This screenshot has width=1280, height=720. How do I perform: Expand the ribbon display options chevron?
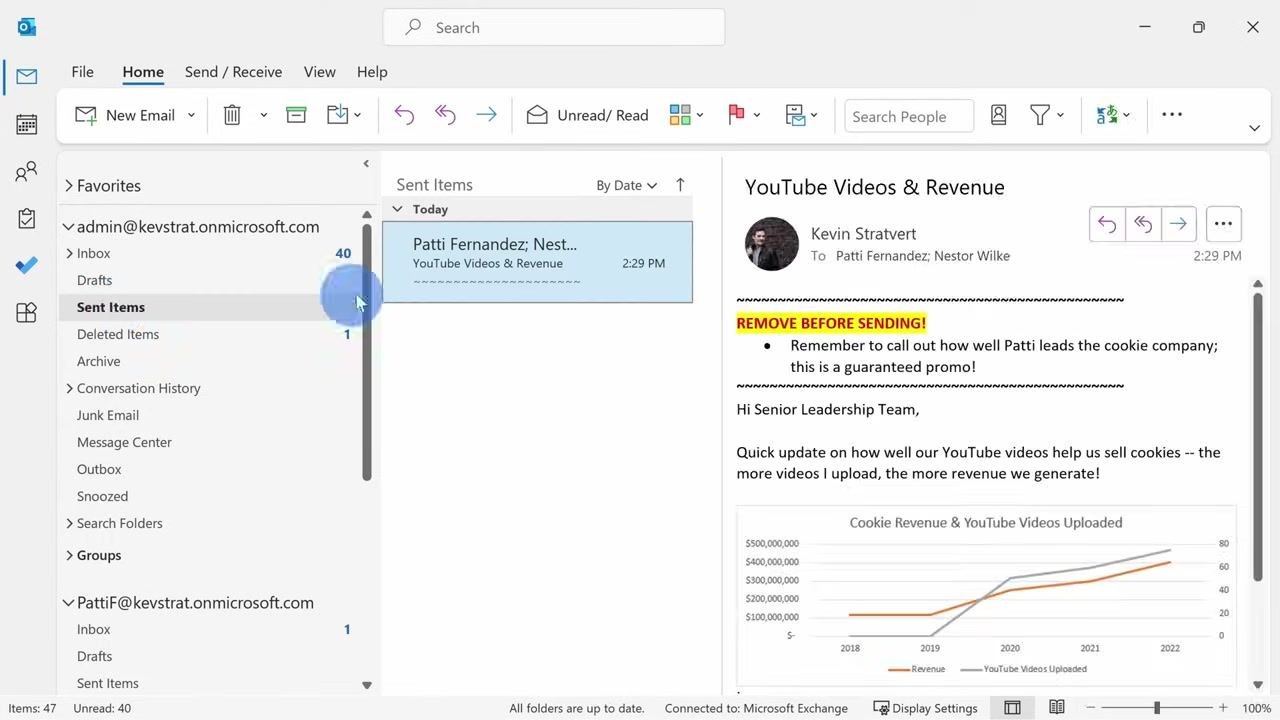[1254, 128]
